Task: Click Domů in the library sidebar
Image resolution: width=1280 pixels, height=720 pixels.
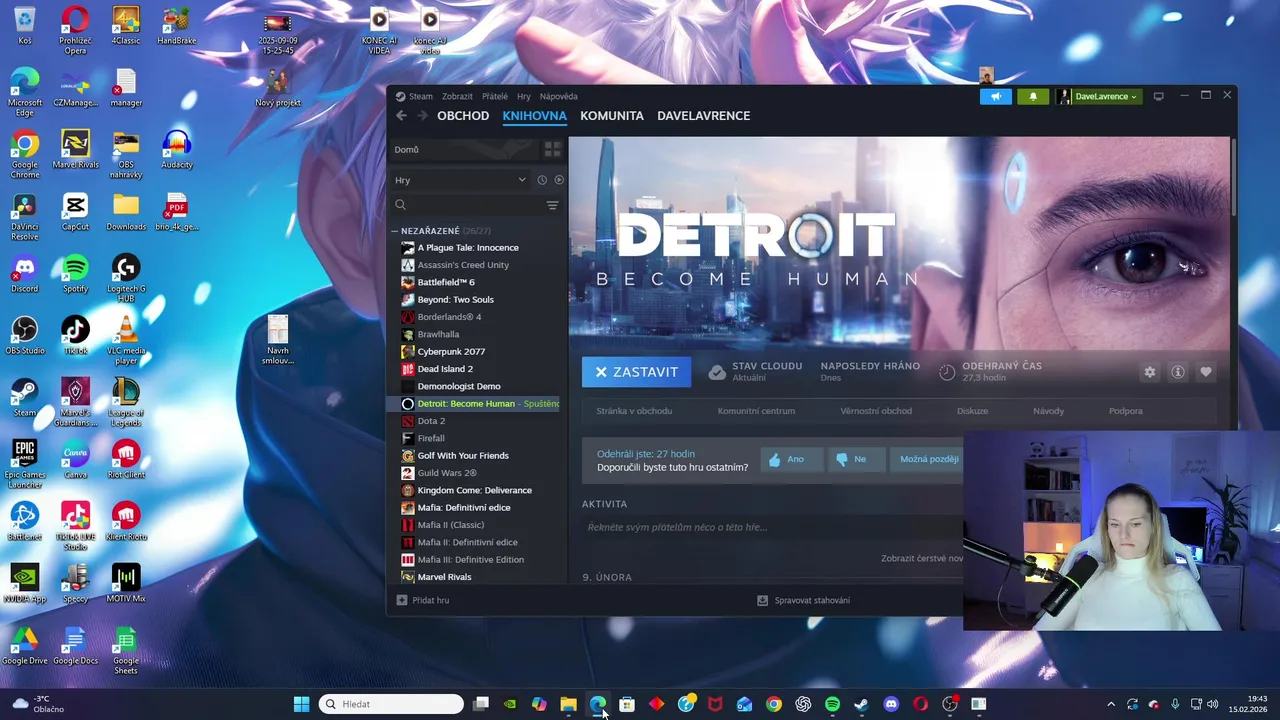Action: pyautogui.click(x=464, y=150)
